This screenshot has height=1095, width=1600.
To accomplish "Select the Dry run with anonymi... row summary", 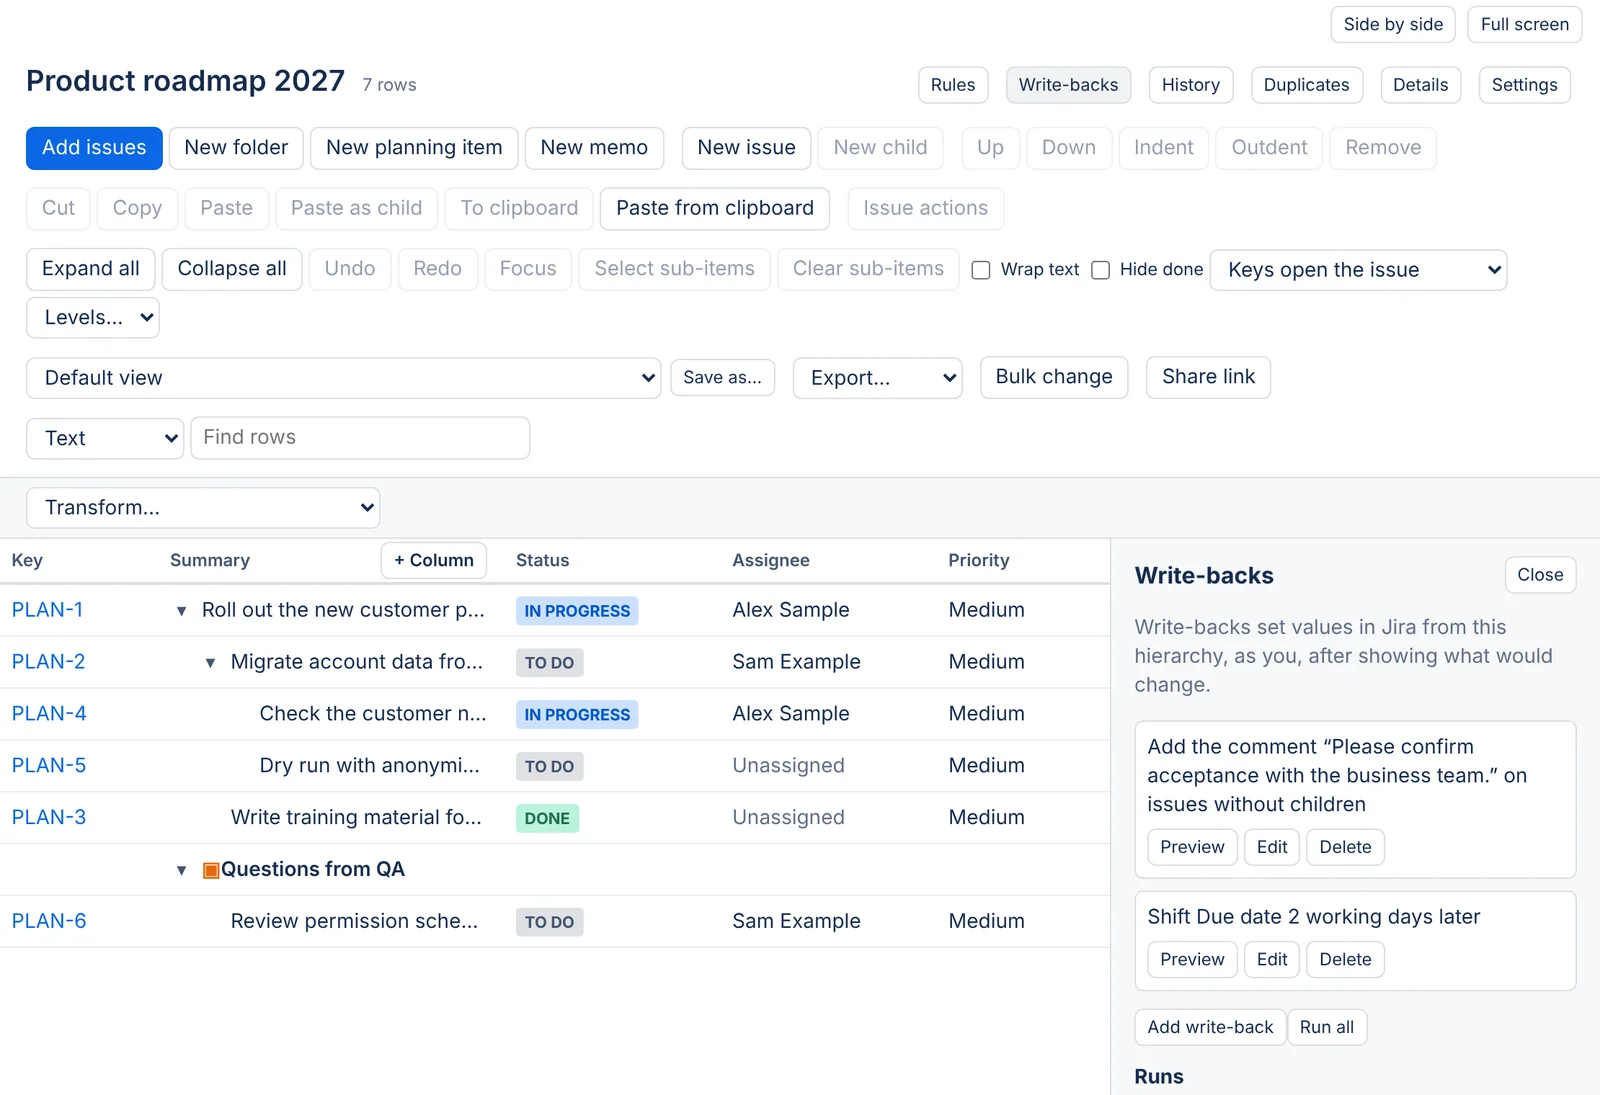I will tap(369, 766).
